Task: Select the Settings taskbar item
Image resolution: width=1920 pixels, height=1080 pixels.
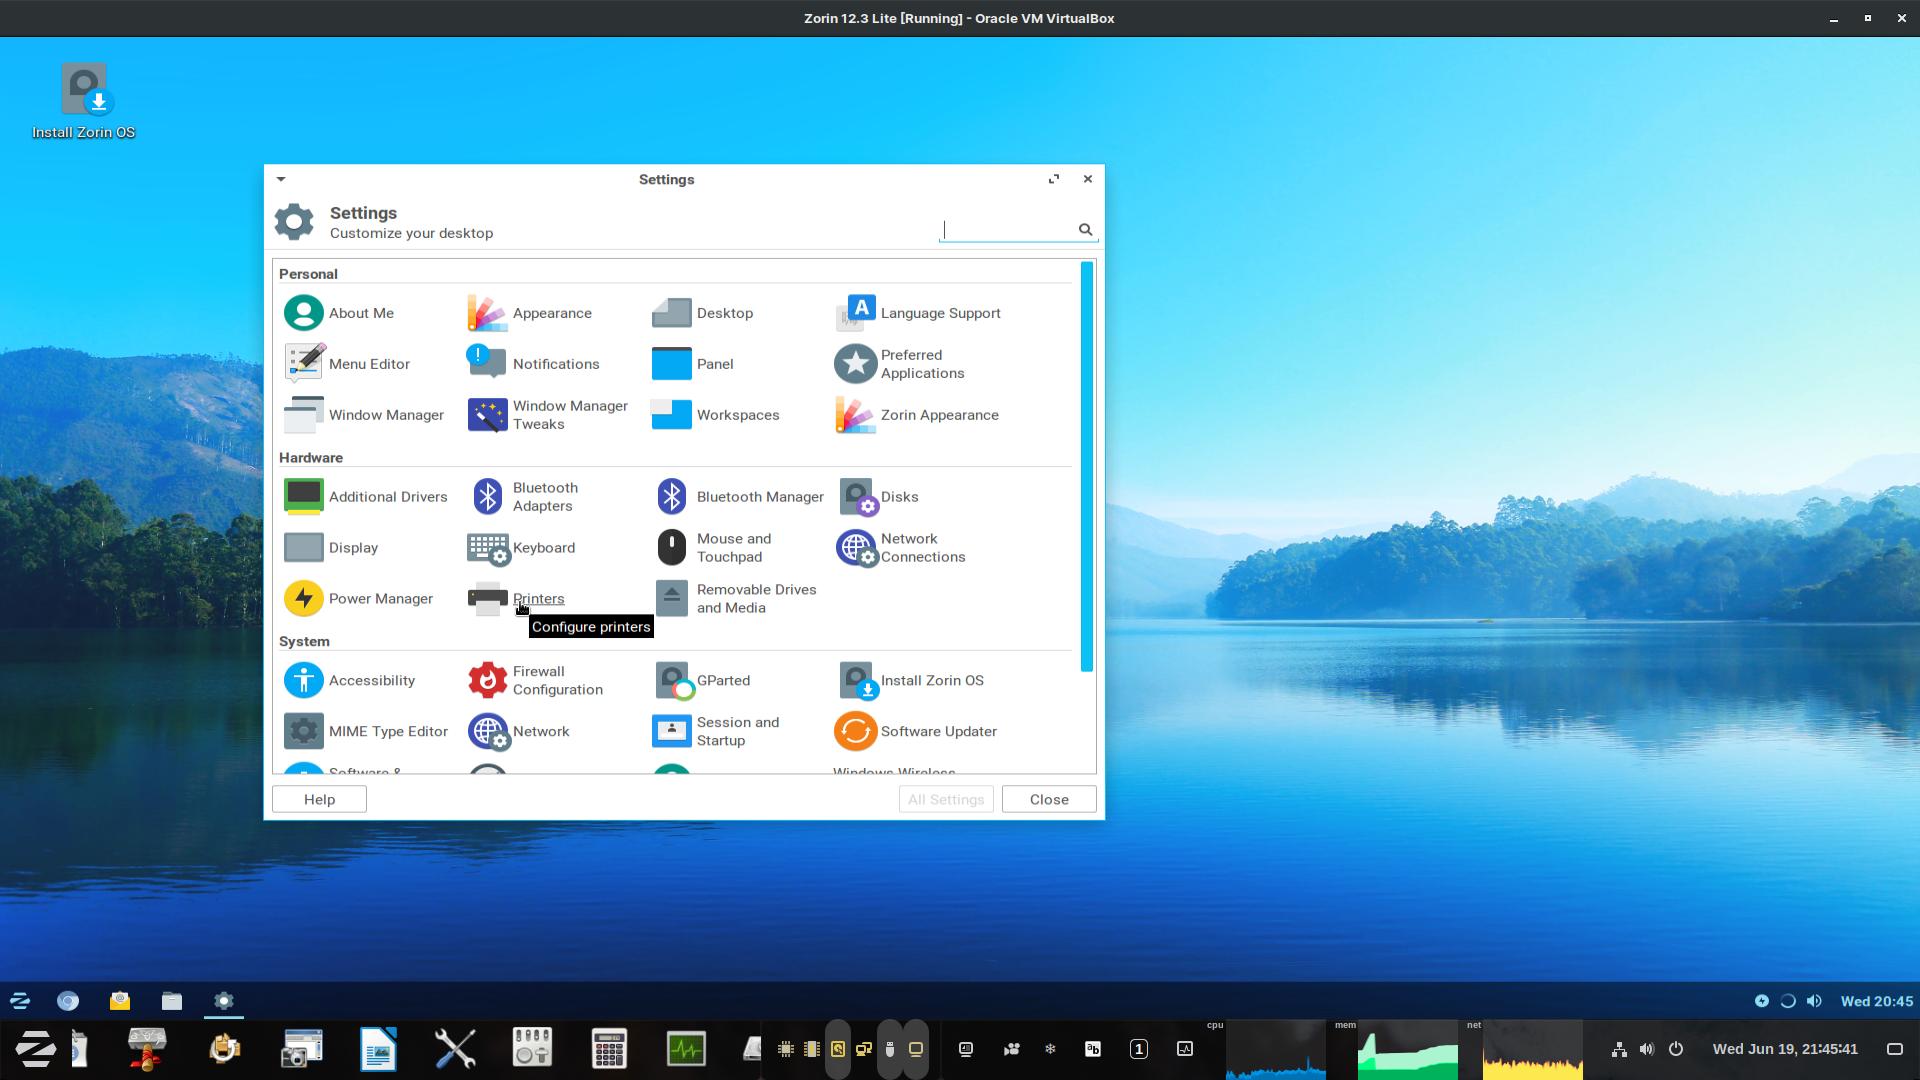Action: coord(224,1001)
